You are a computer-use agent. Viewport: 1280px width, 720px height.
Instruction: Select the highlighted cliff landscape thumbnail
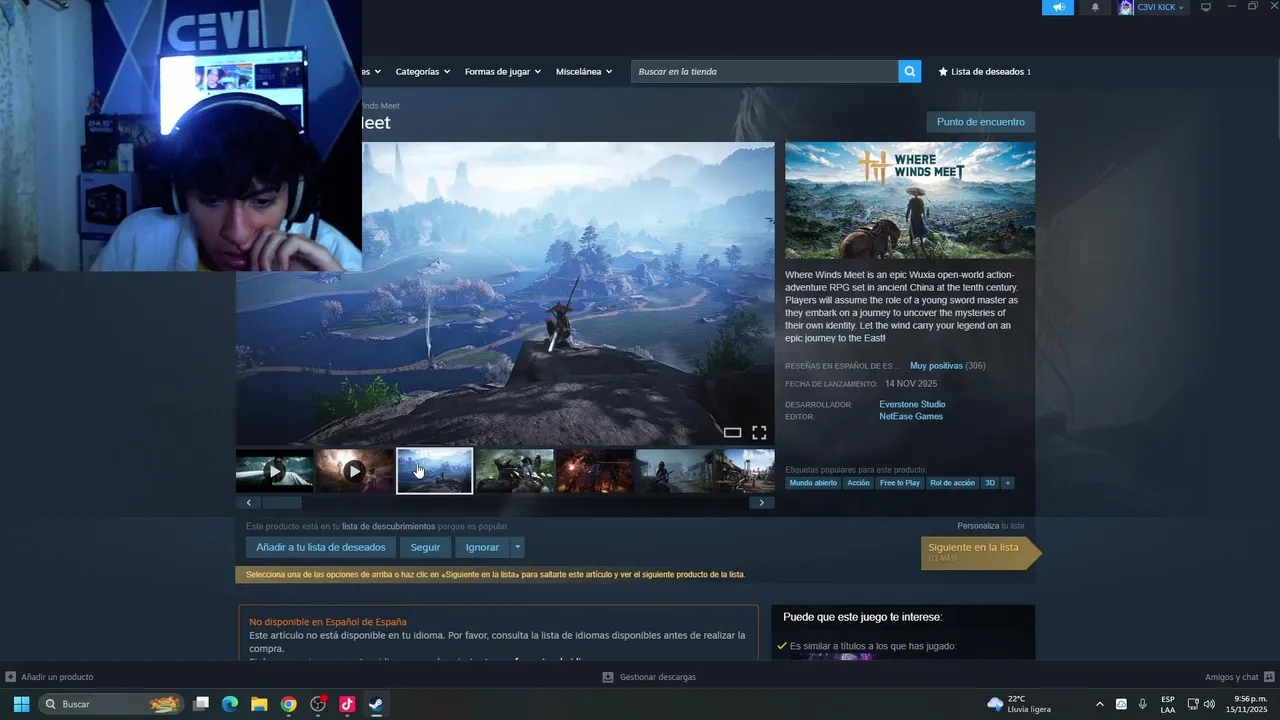coord(435,471)
